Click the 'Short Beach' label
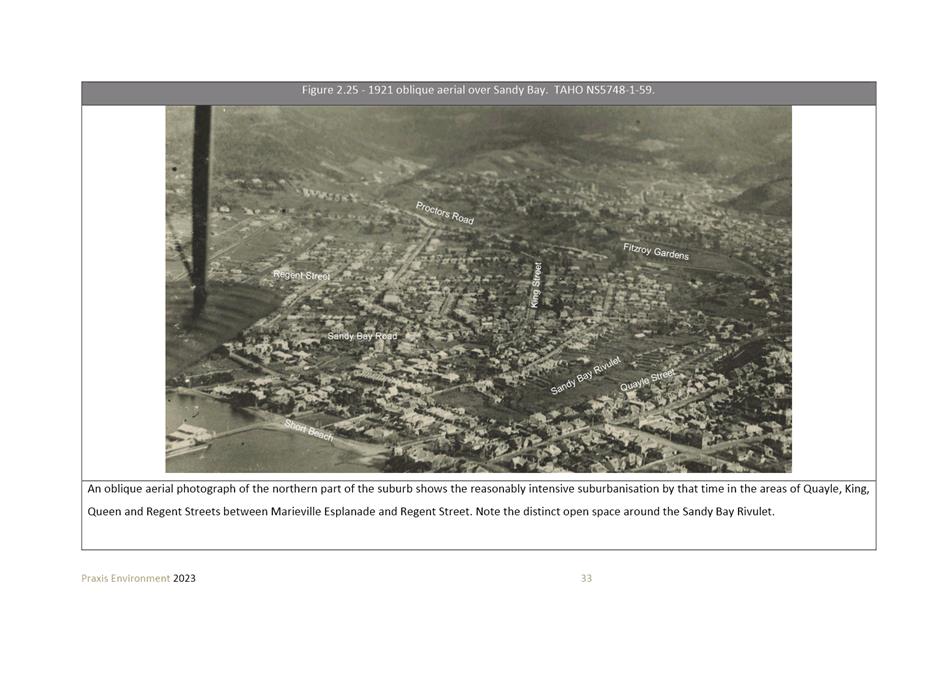The image size is (951, 673). (309, 430)
